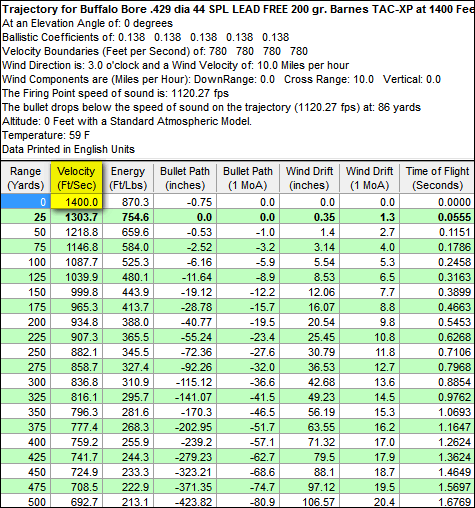
Task: Select range cell 75
Action: pyautogui.click(x=25, y=247)
